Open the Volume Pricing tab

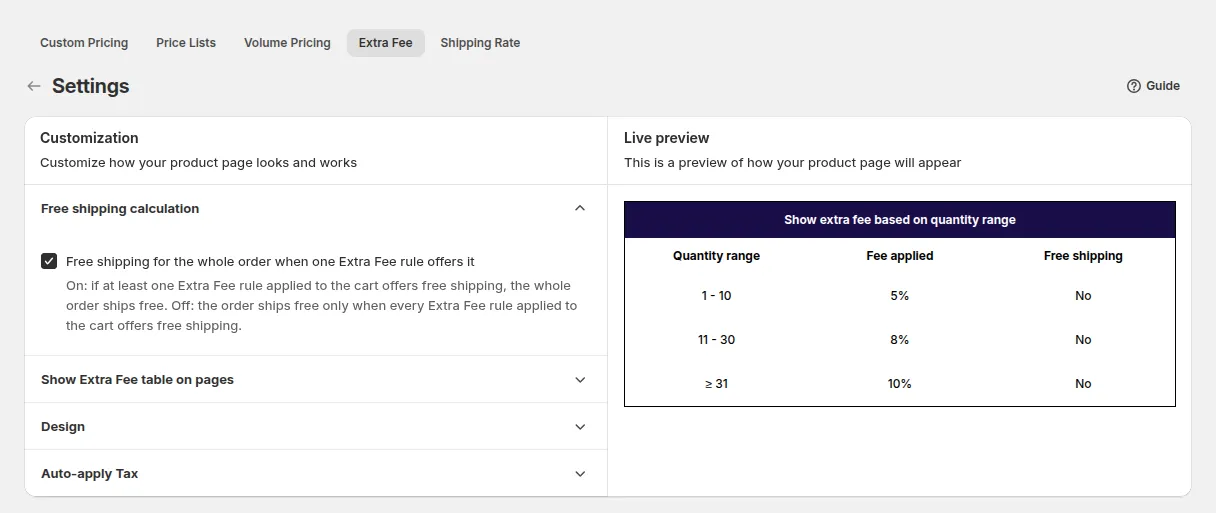[287, 43]
